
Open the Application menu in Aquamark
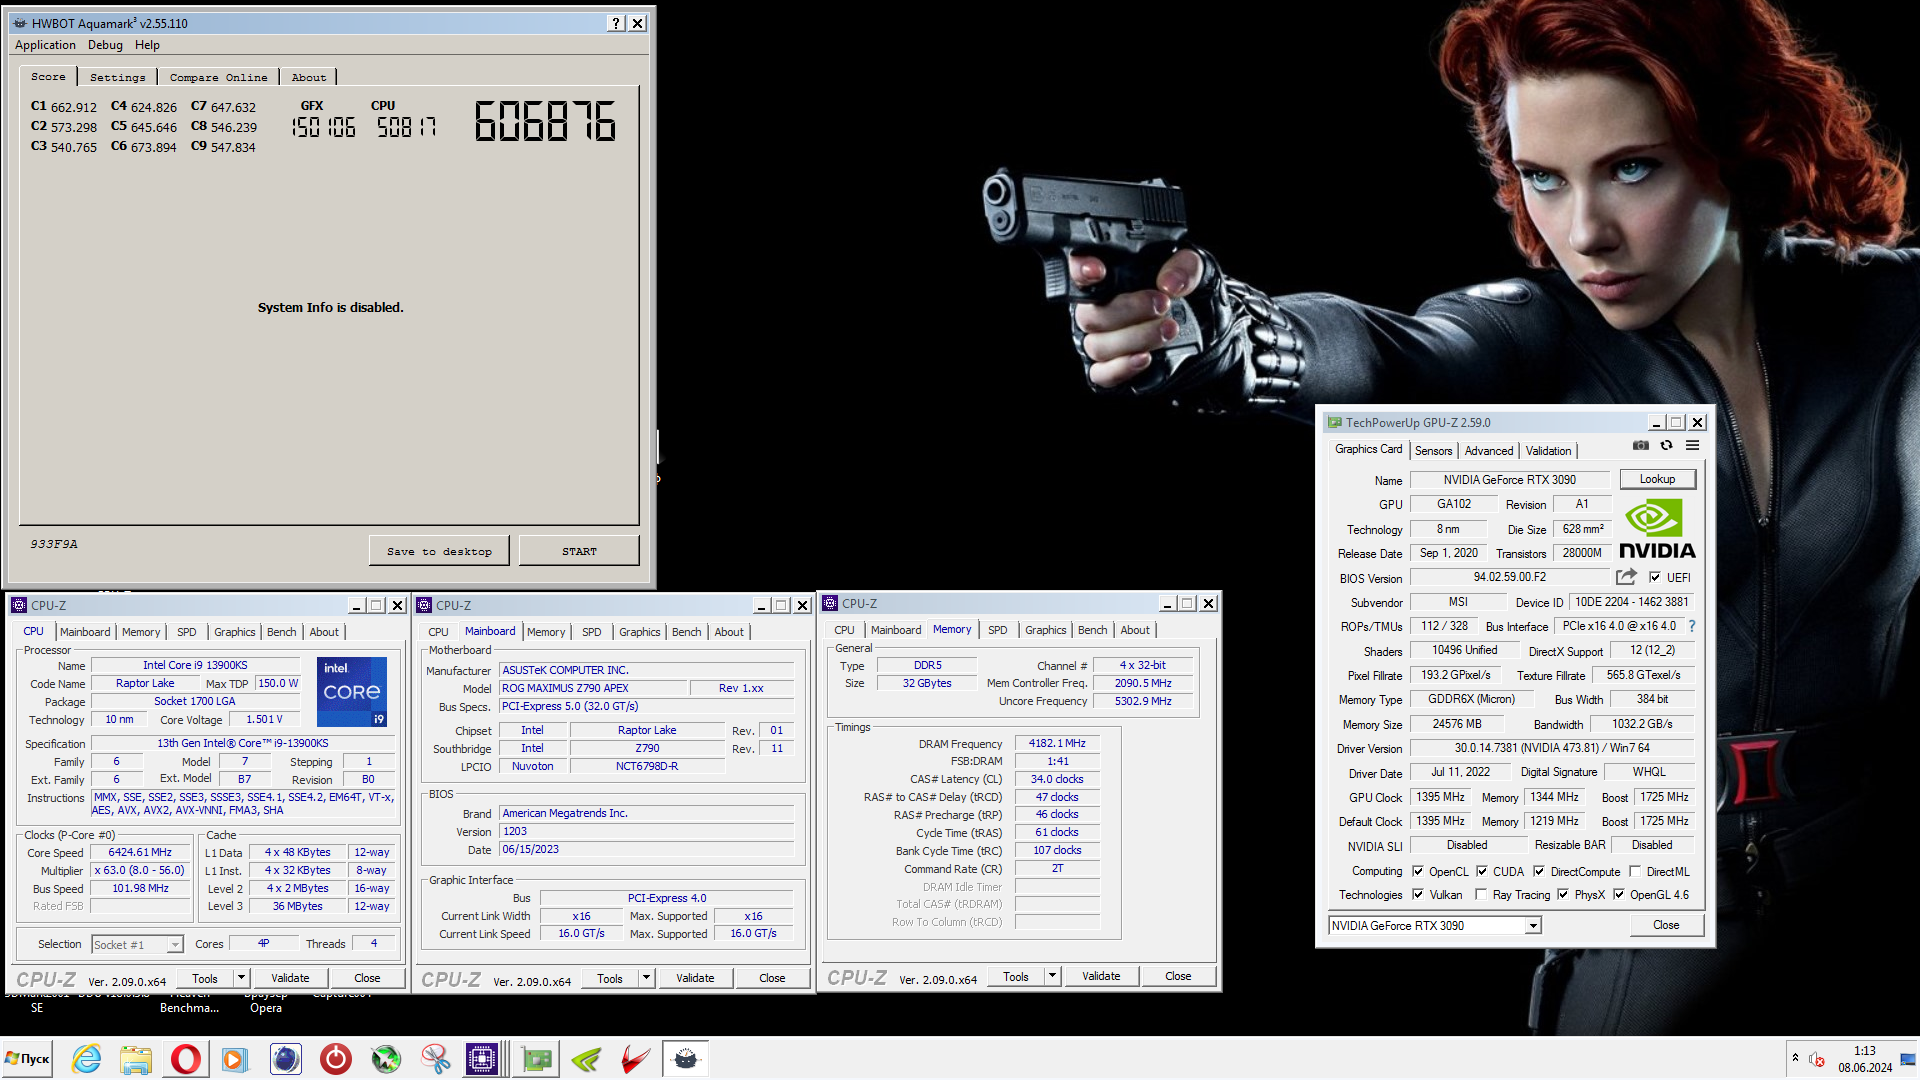[45, 45]
